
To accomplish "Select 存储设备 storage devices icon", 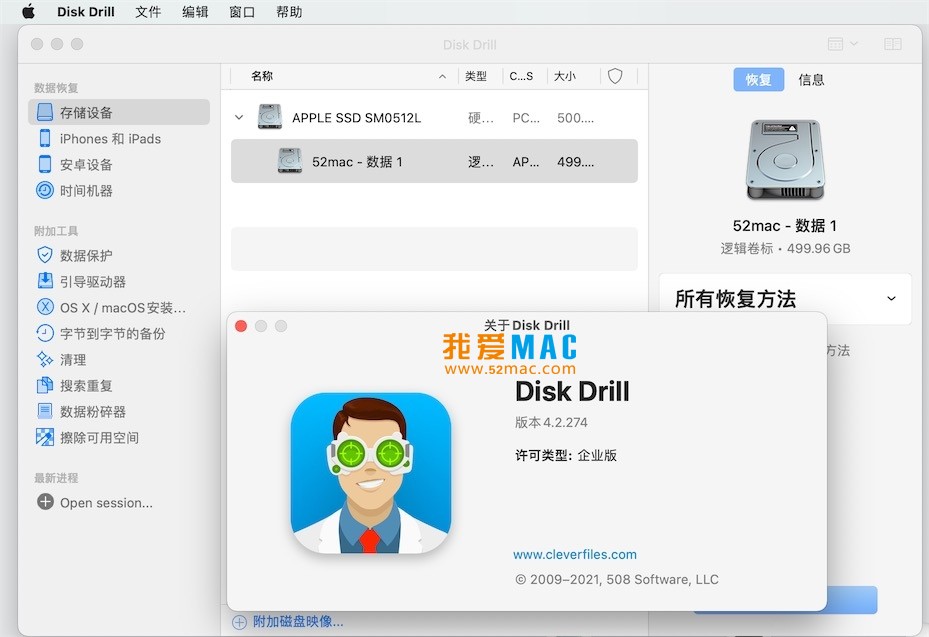I will coord(45,112).
